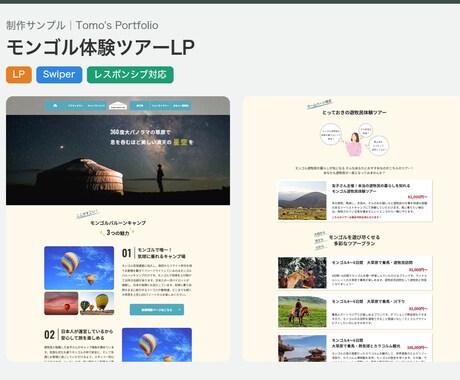Click the モンゴル体験ツアーLP title
Screen dimensions: 460x380
click(101, 47)
